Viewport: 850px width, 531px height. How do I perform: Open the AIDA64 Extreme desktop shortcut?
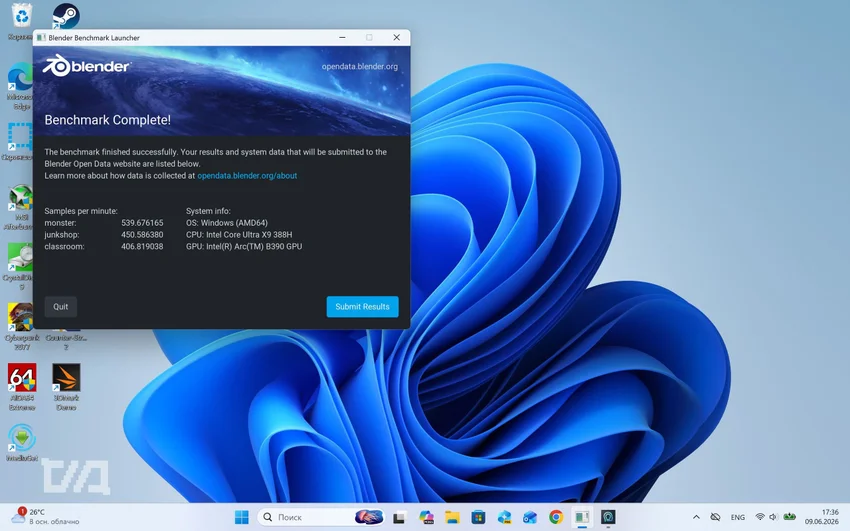pyautogui.click(x=22, y=387)
